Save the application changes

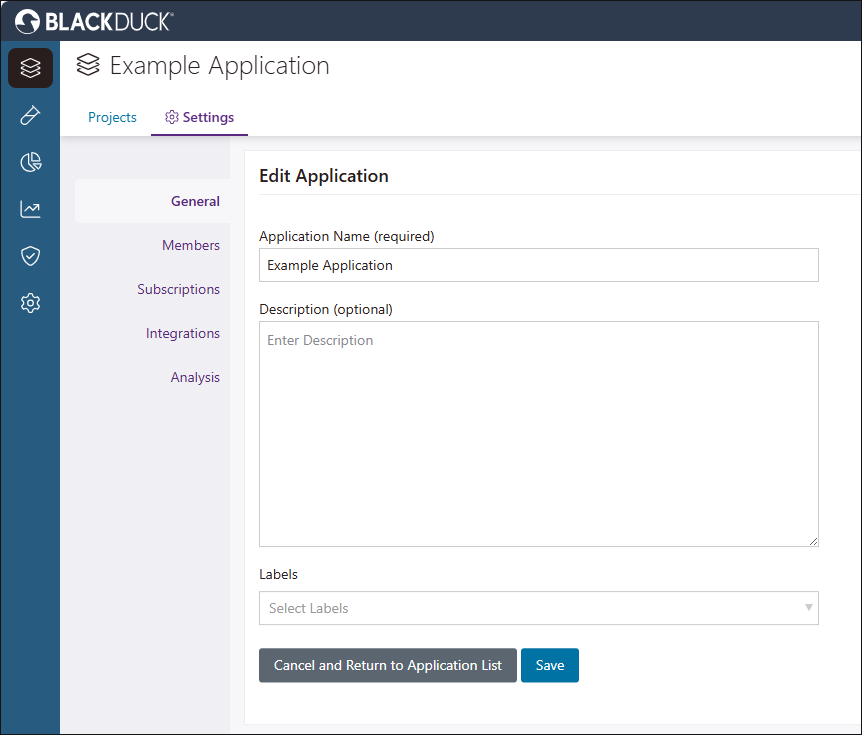(x=550, y=665)
